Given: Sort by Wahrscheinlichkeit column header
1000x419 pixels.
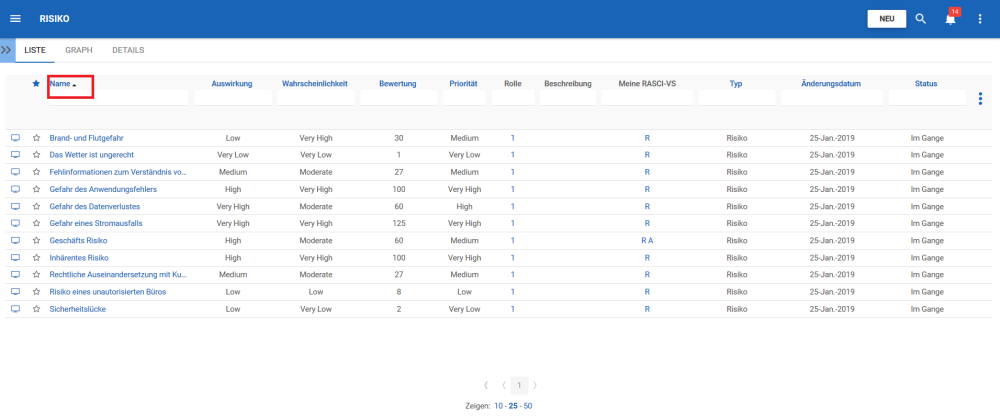Looking at the screenshot, I should click(314, 84).
